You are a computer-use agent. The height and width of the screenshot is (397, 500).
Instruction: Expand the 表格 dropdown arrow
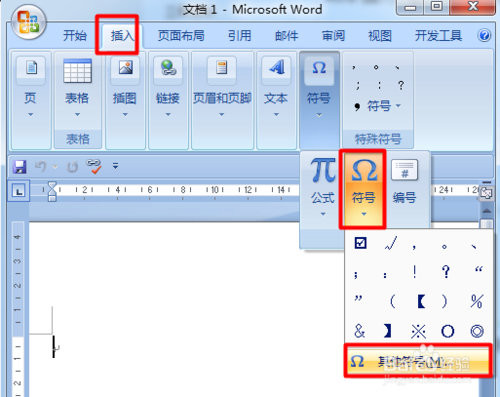(x=77, y=114)
